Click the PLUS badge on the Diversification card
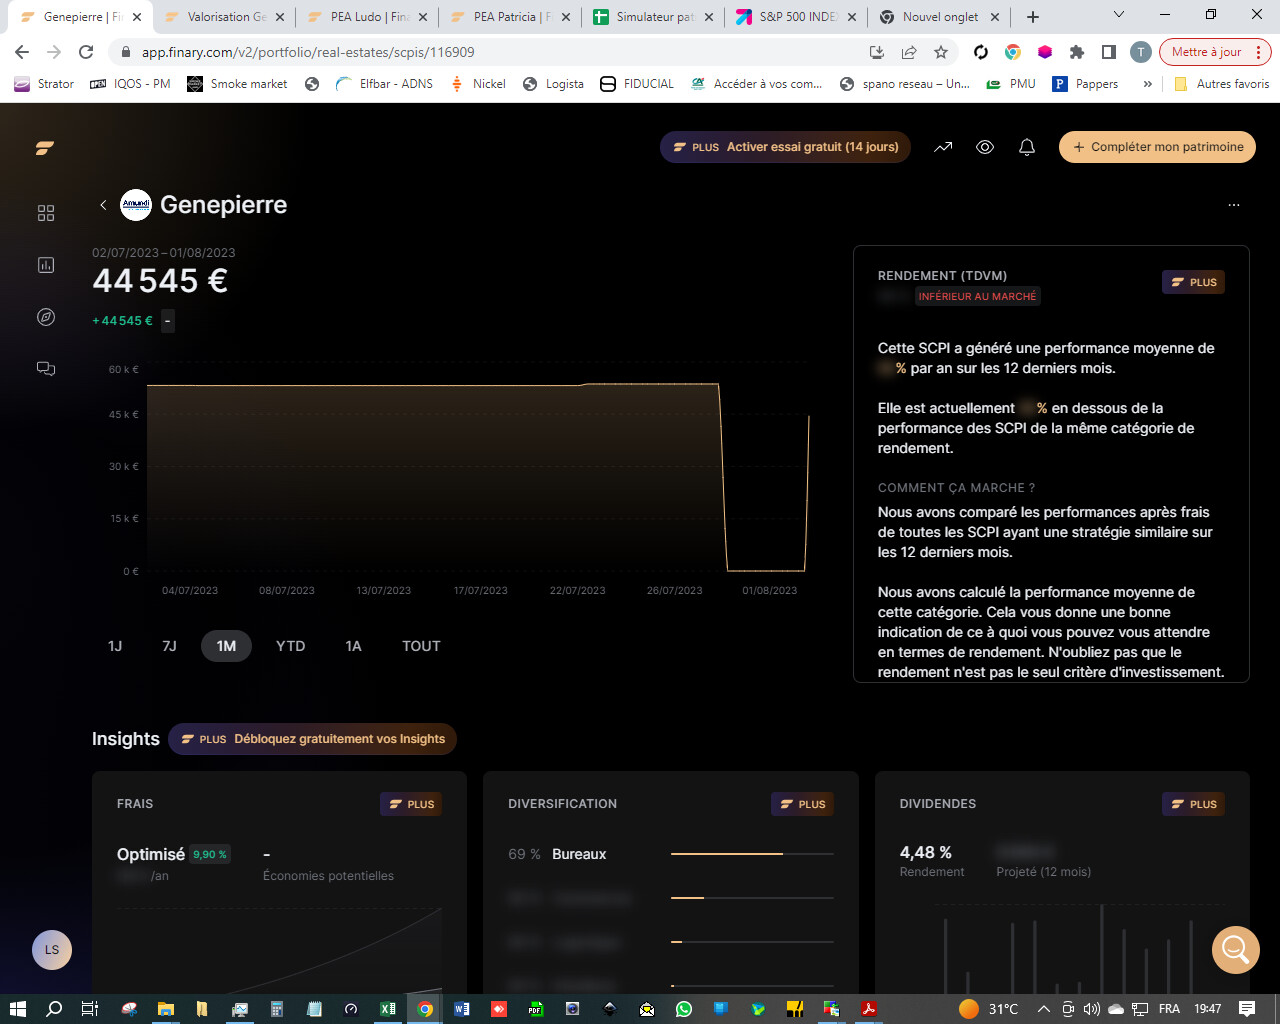 802,804
